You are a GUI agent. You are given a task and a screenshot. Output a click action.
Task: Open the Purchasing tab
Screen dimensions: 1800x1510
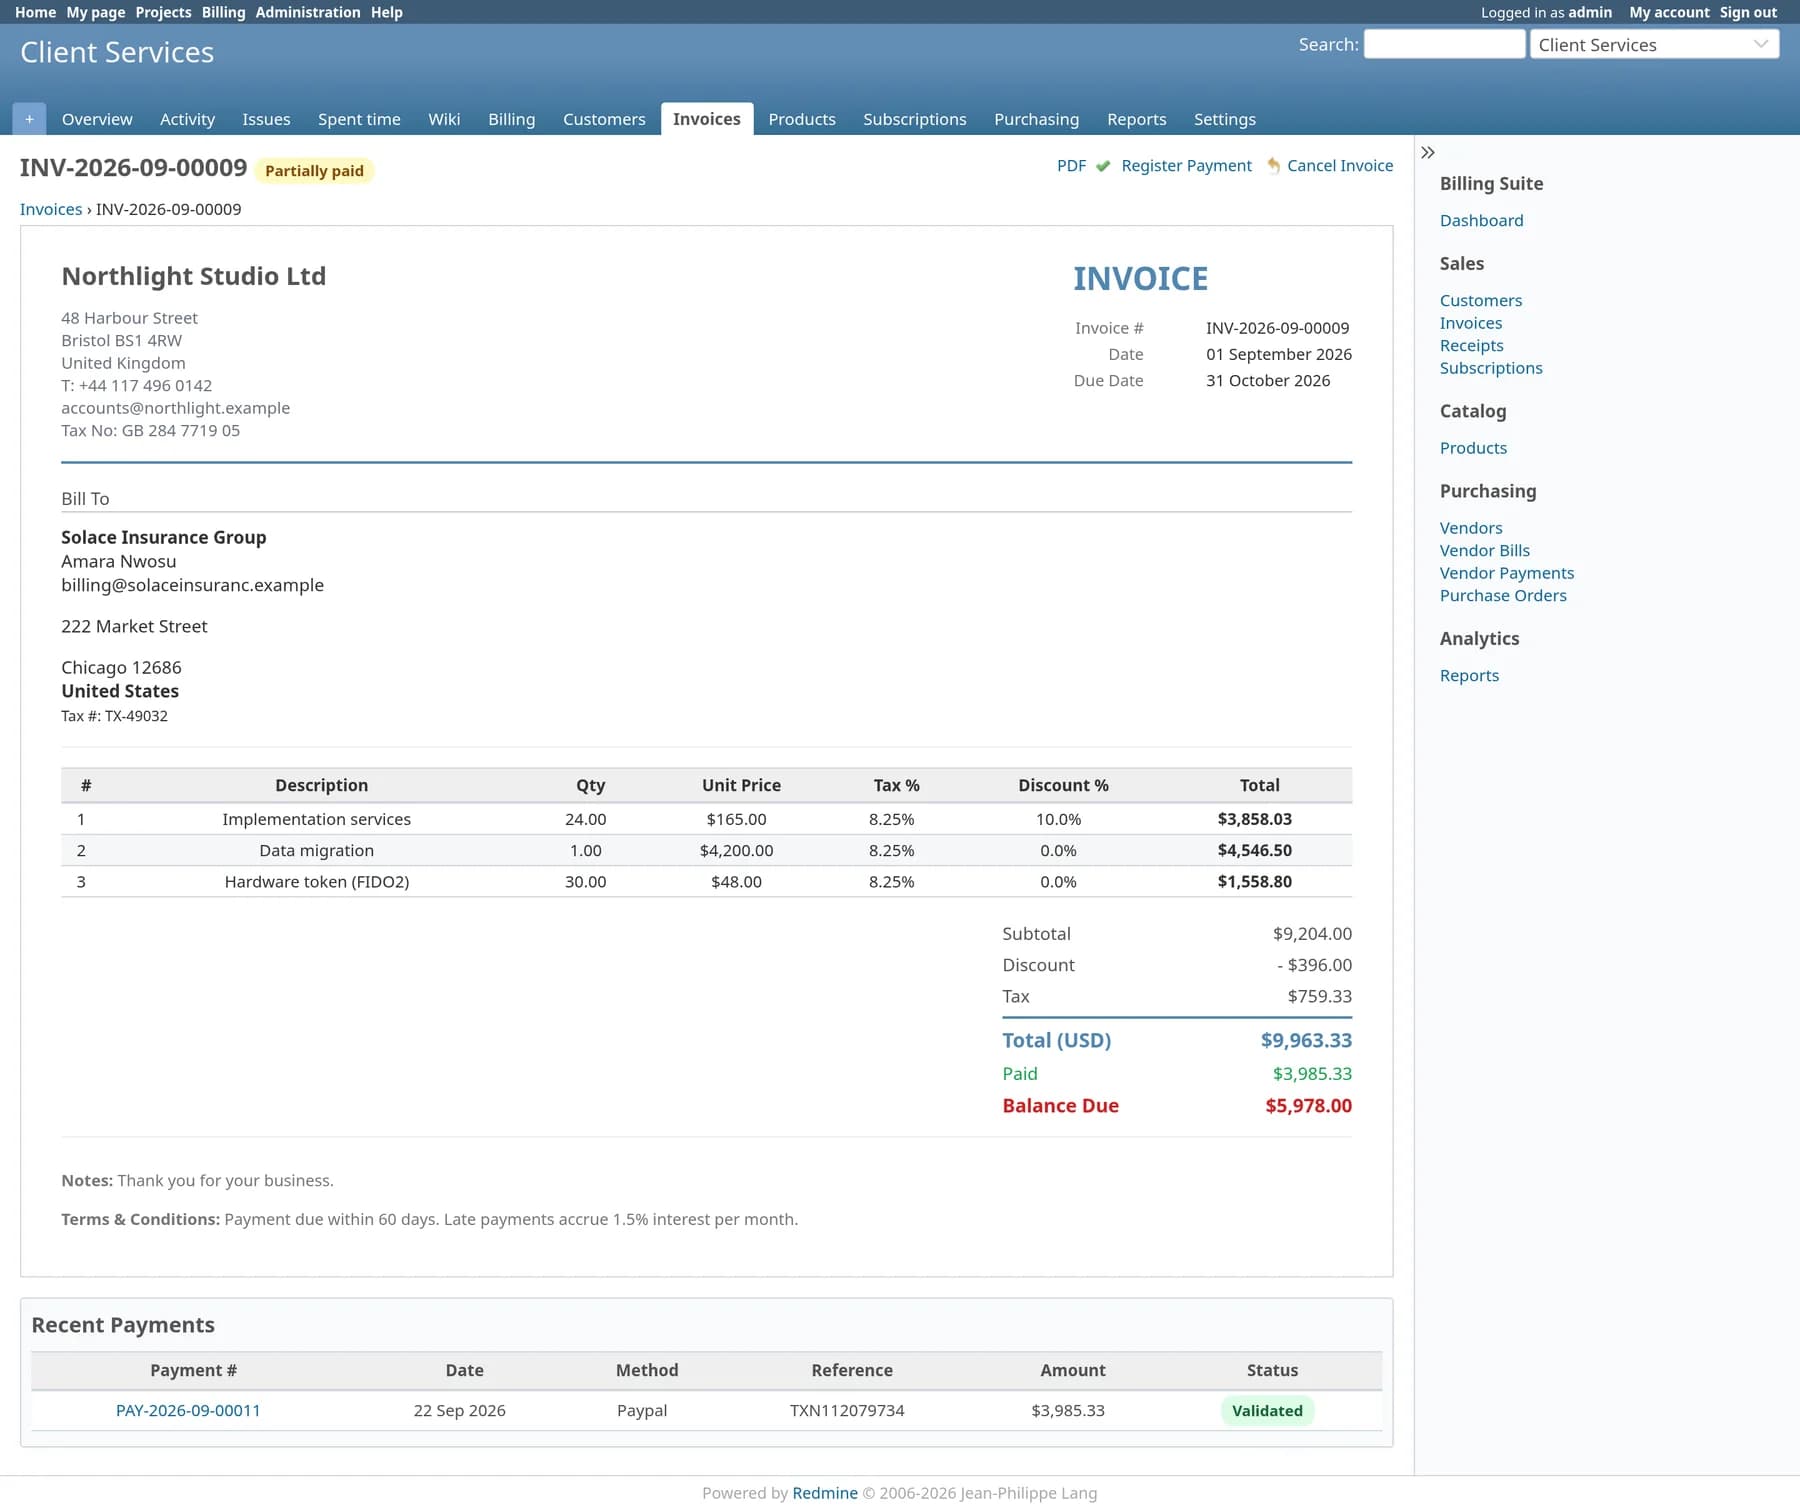click(x=1036, y=119)
